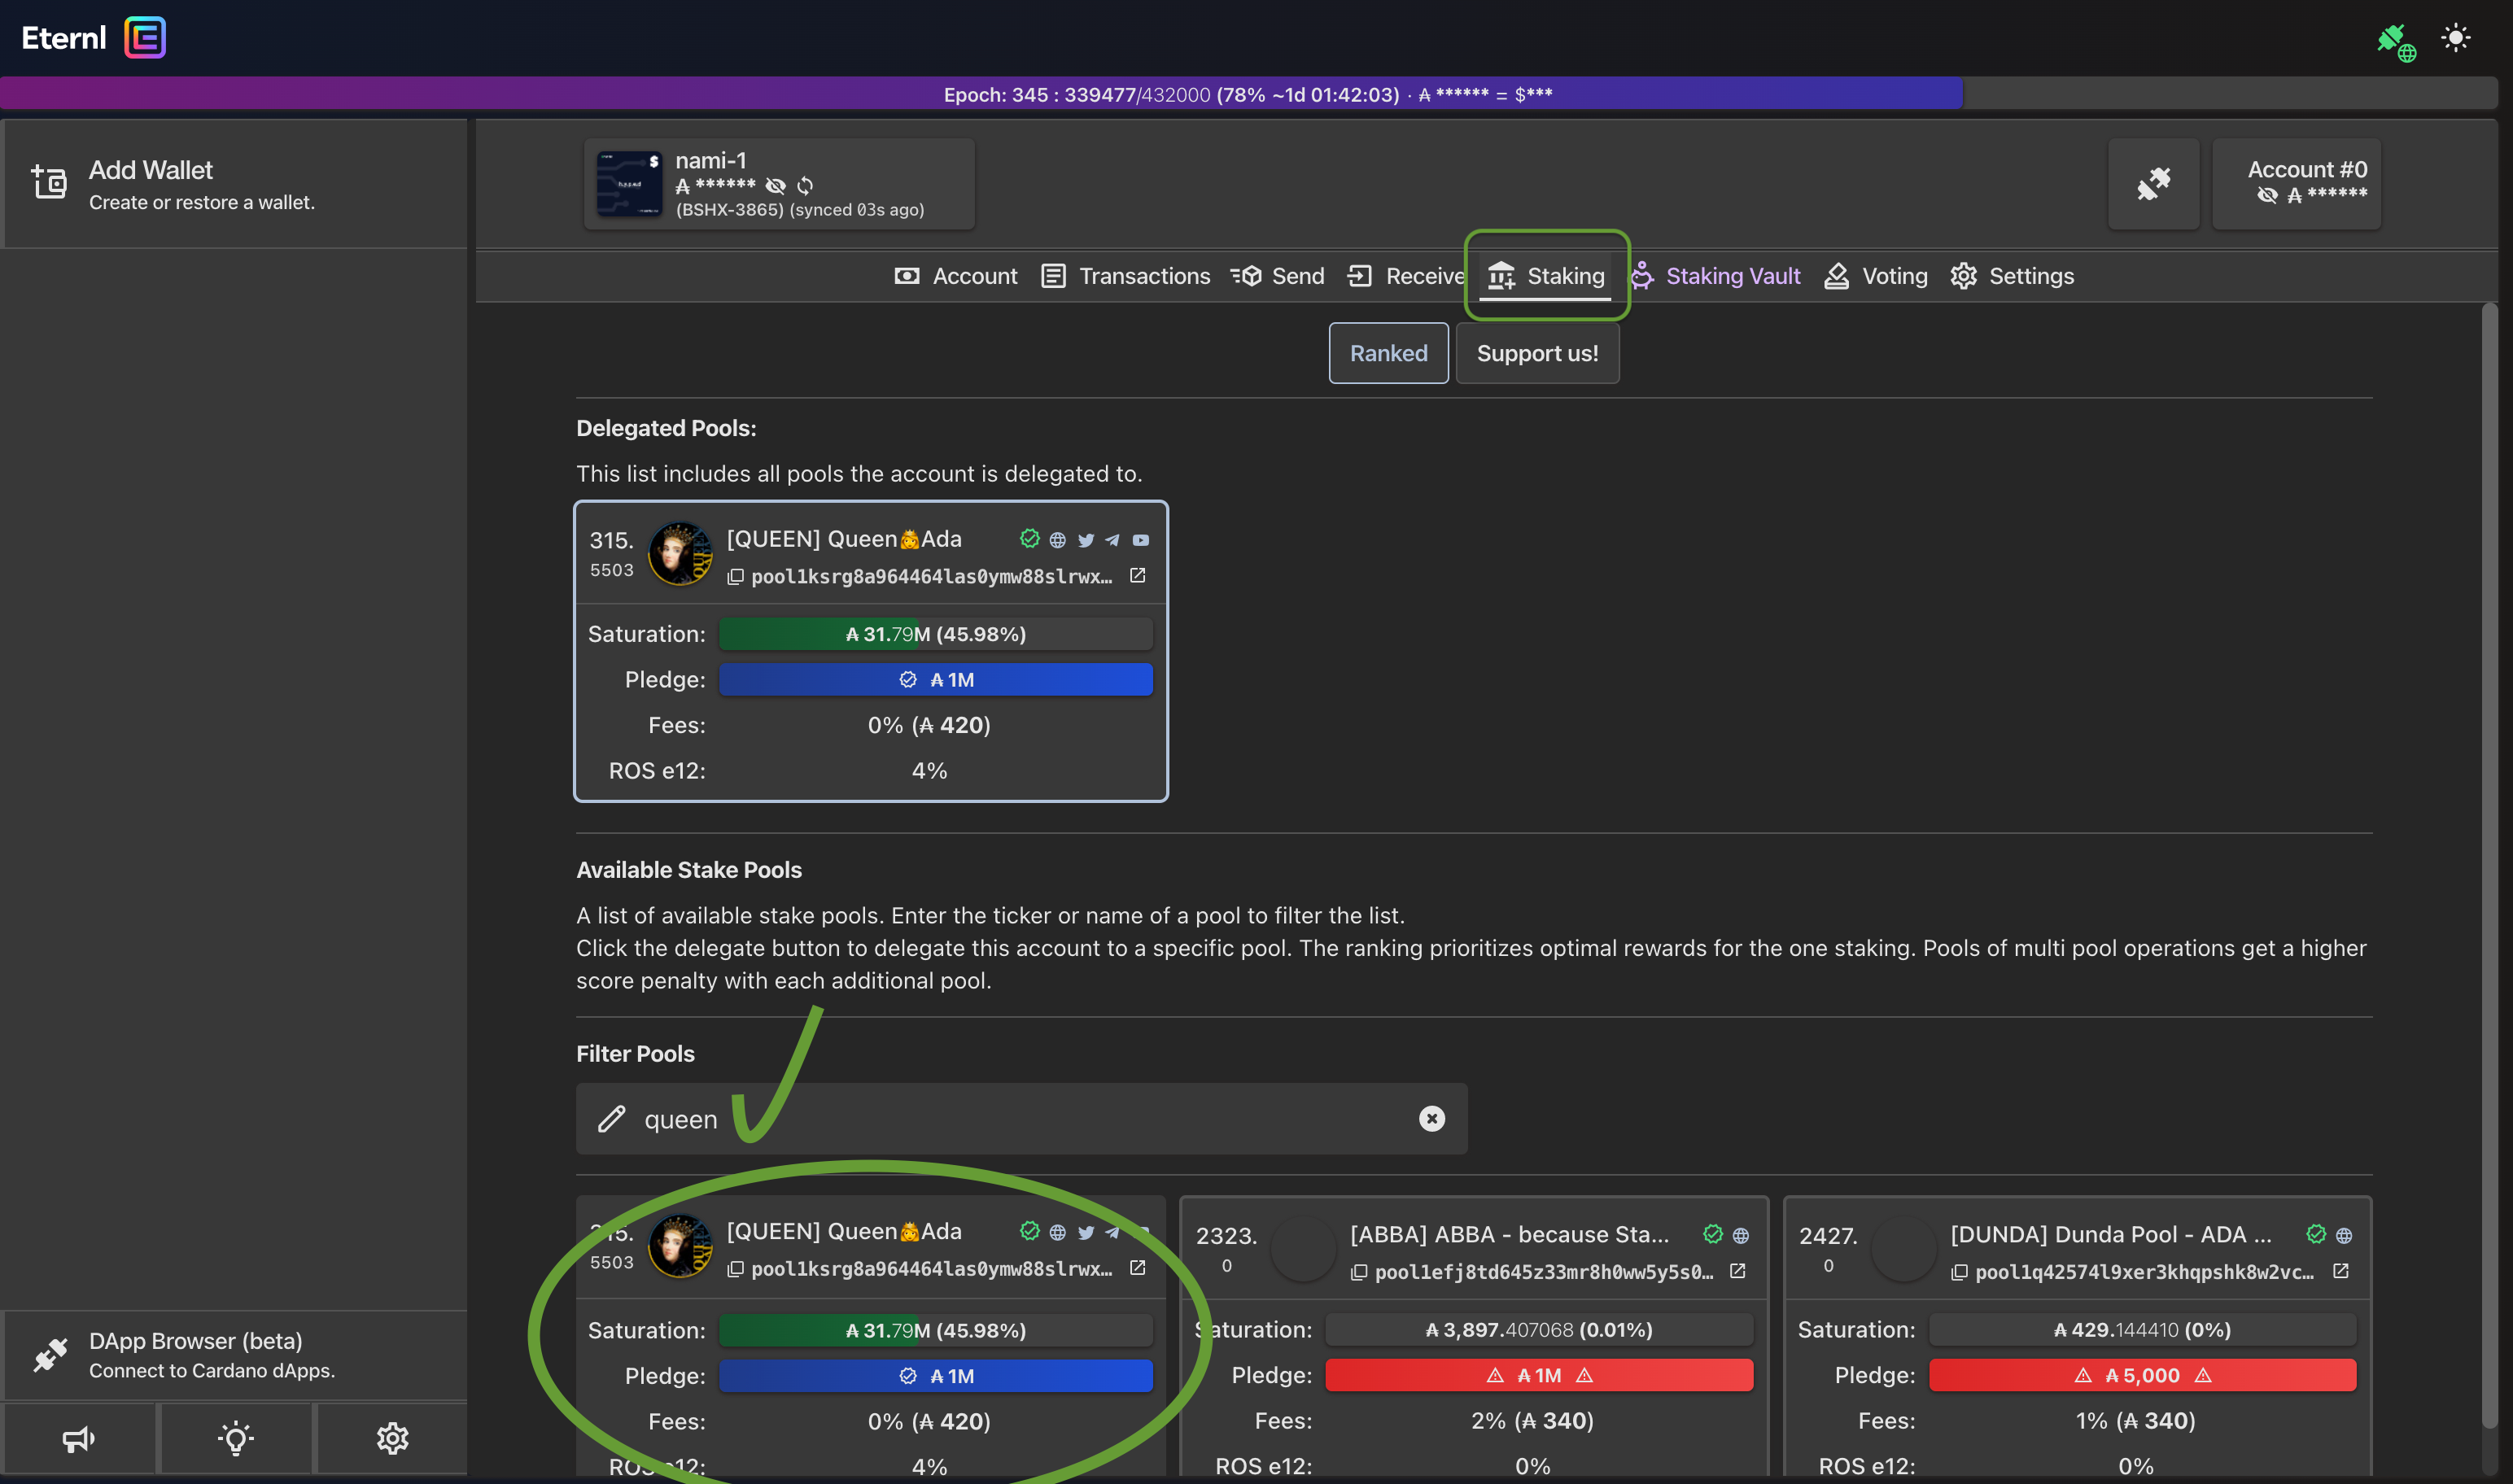Open the DUNDA pool external link icon
This screenshot has width=2513, height=1484.
click(2341, 1271)
